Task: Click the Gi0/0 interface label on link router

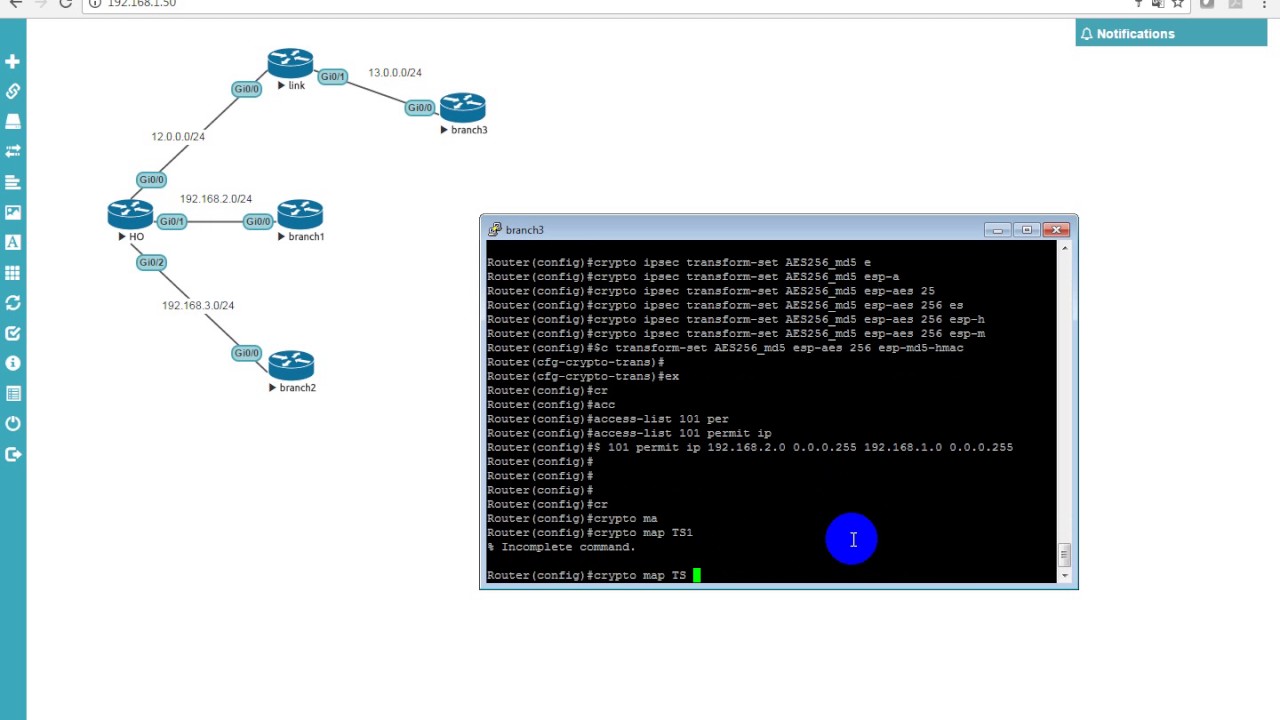Action: (x=246, y=89)
